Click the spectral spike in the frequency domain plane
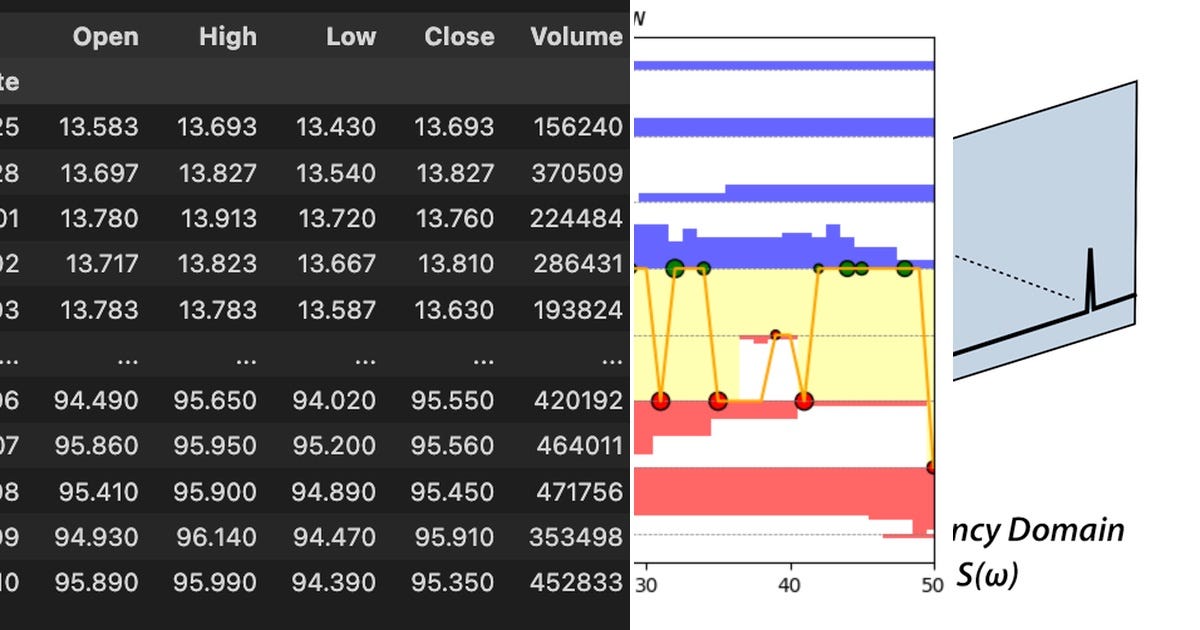This screenshot has height=630, width=1200. pos(1092,272)
